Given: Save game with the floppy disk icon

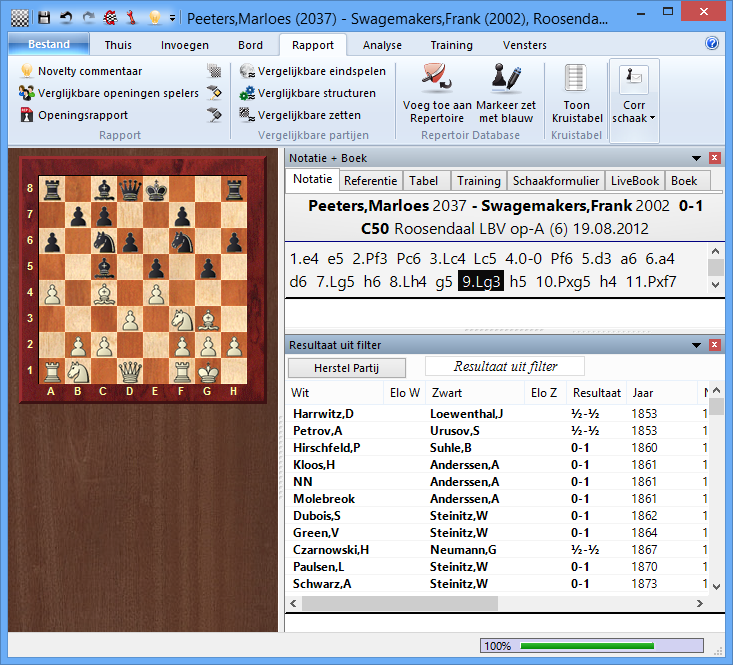Looking at the screenshot, I should (x=44, y=18).
